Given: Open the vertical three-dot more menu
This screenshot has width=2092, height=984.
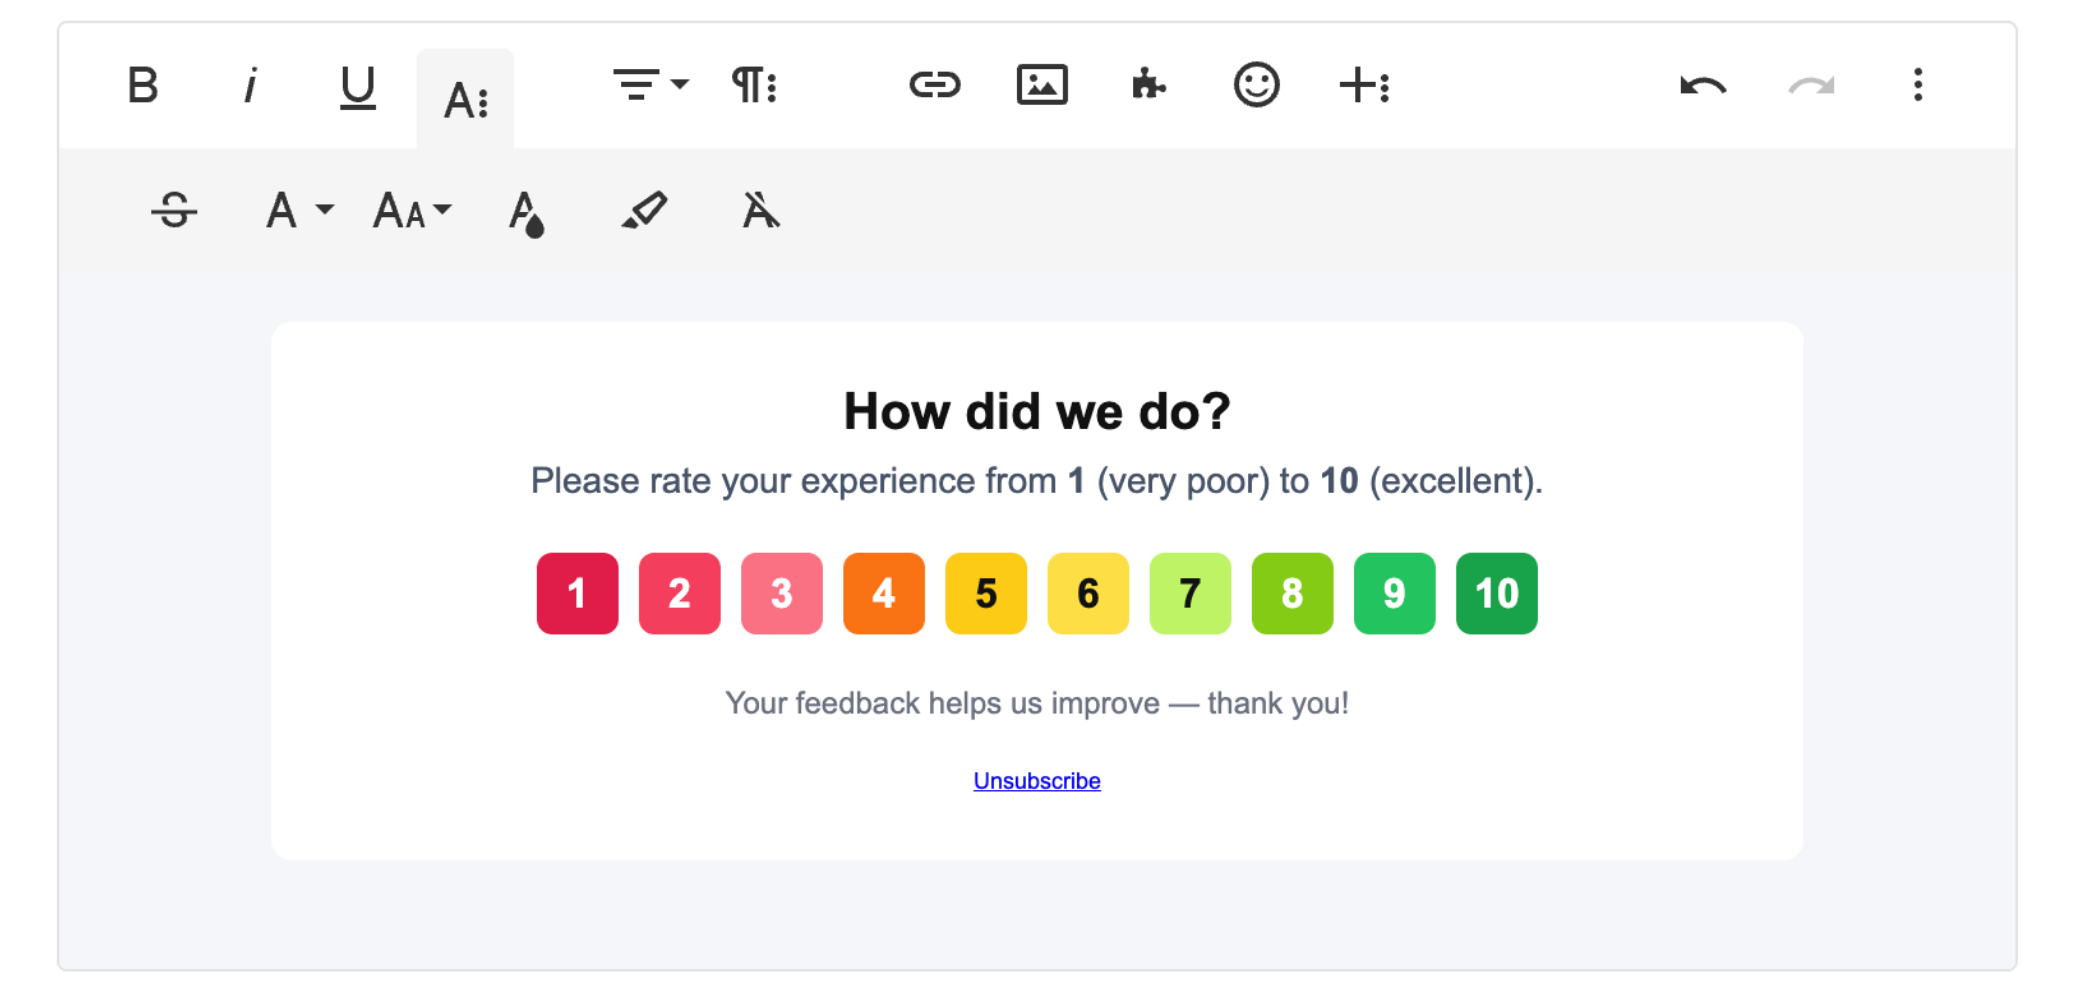Looking at the screenshot, I should pos(1917,85).
